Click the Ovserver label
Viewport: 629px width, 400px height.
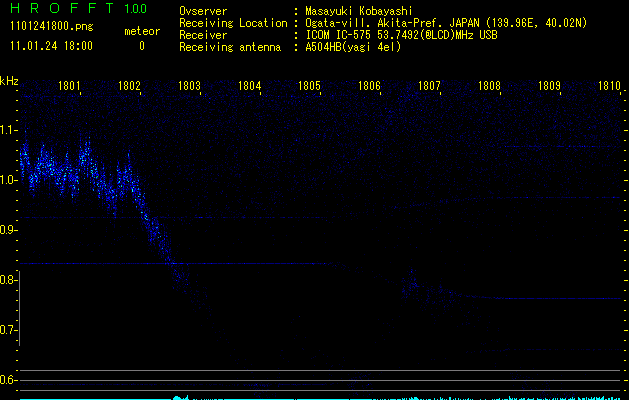[203, 11]
